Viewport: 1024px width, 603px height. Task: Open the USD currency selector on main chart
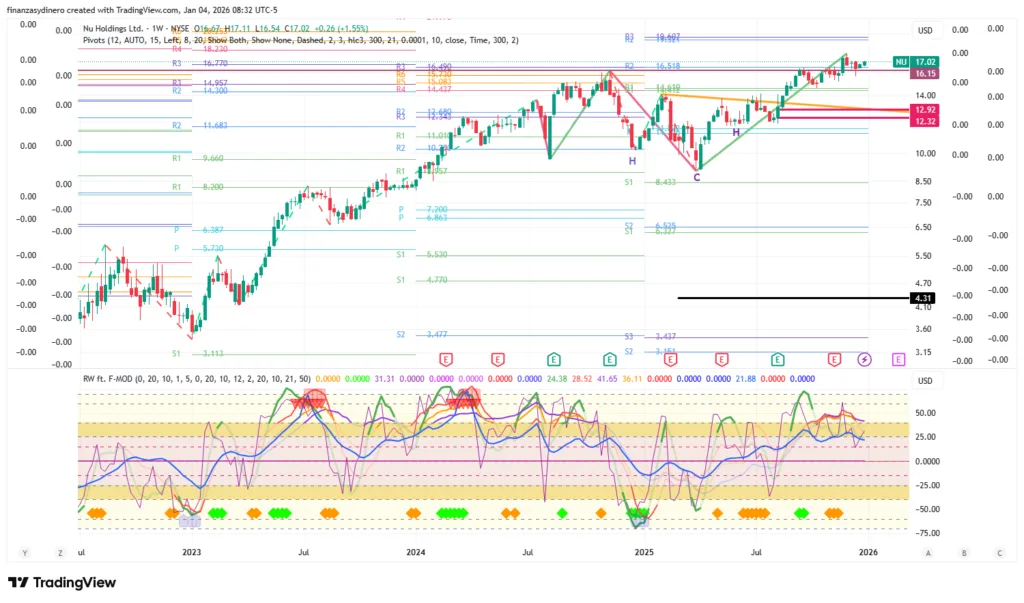click(925, 30)
